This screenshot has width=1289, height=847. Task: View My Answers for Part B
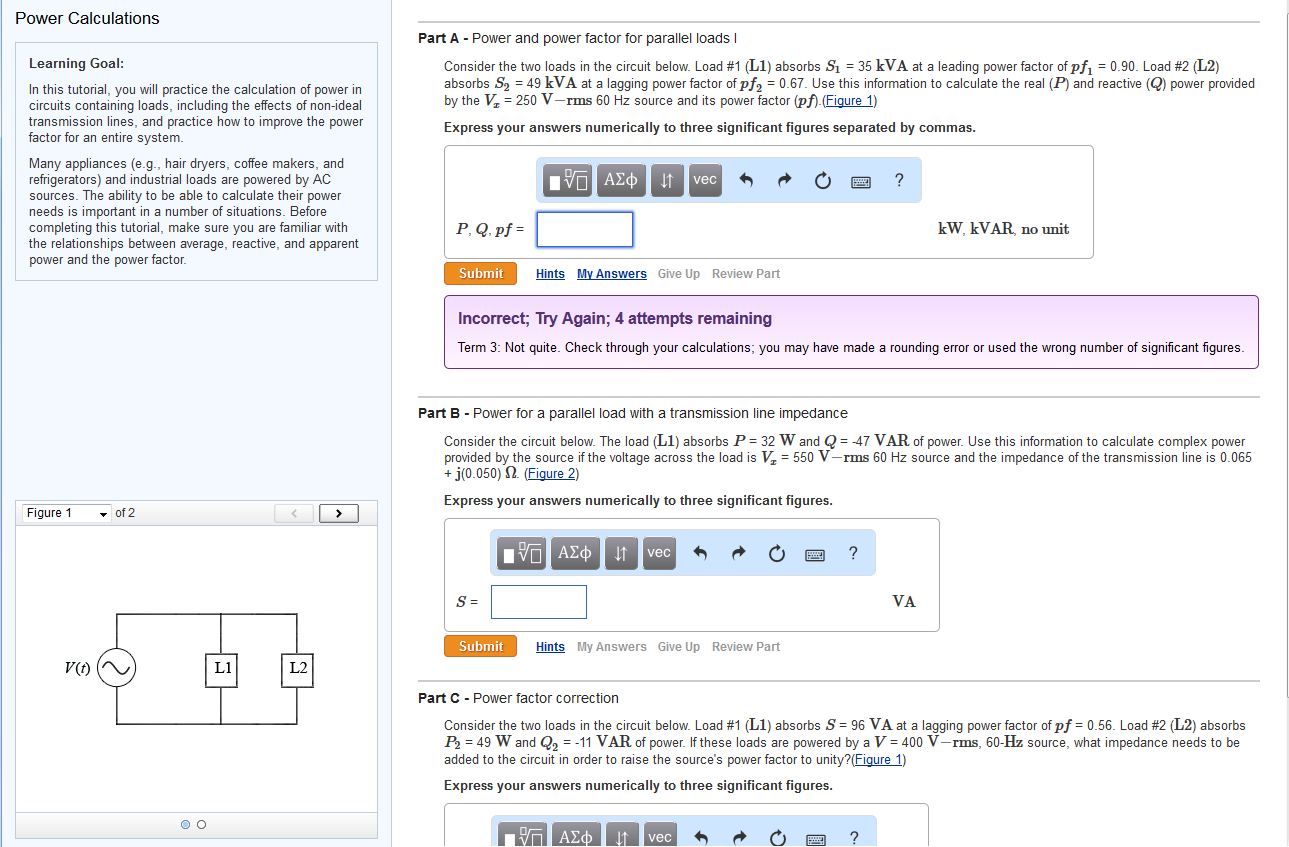click(x=612, y=647)
